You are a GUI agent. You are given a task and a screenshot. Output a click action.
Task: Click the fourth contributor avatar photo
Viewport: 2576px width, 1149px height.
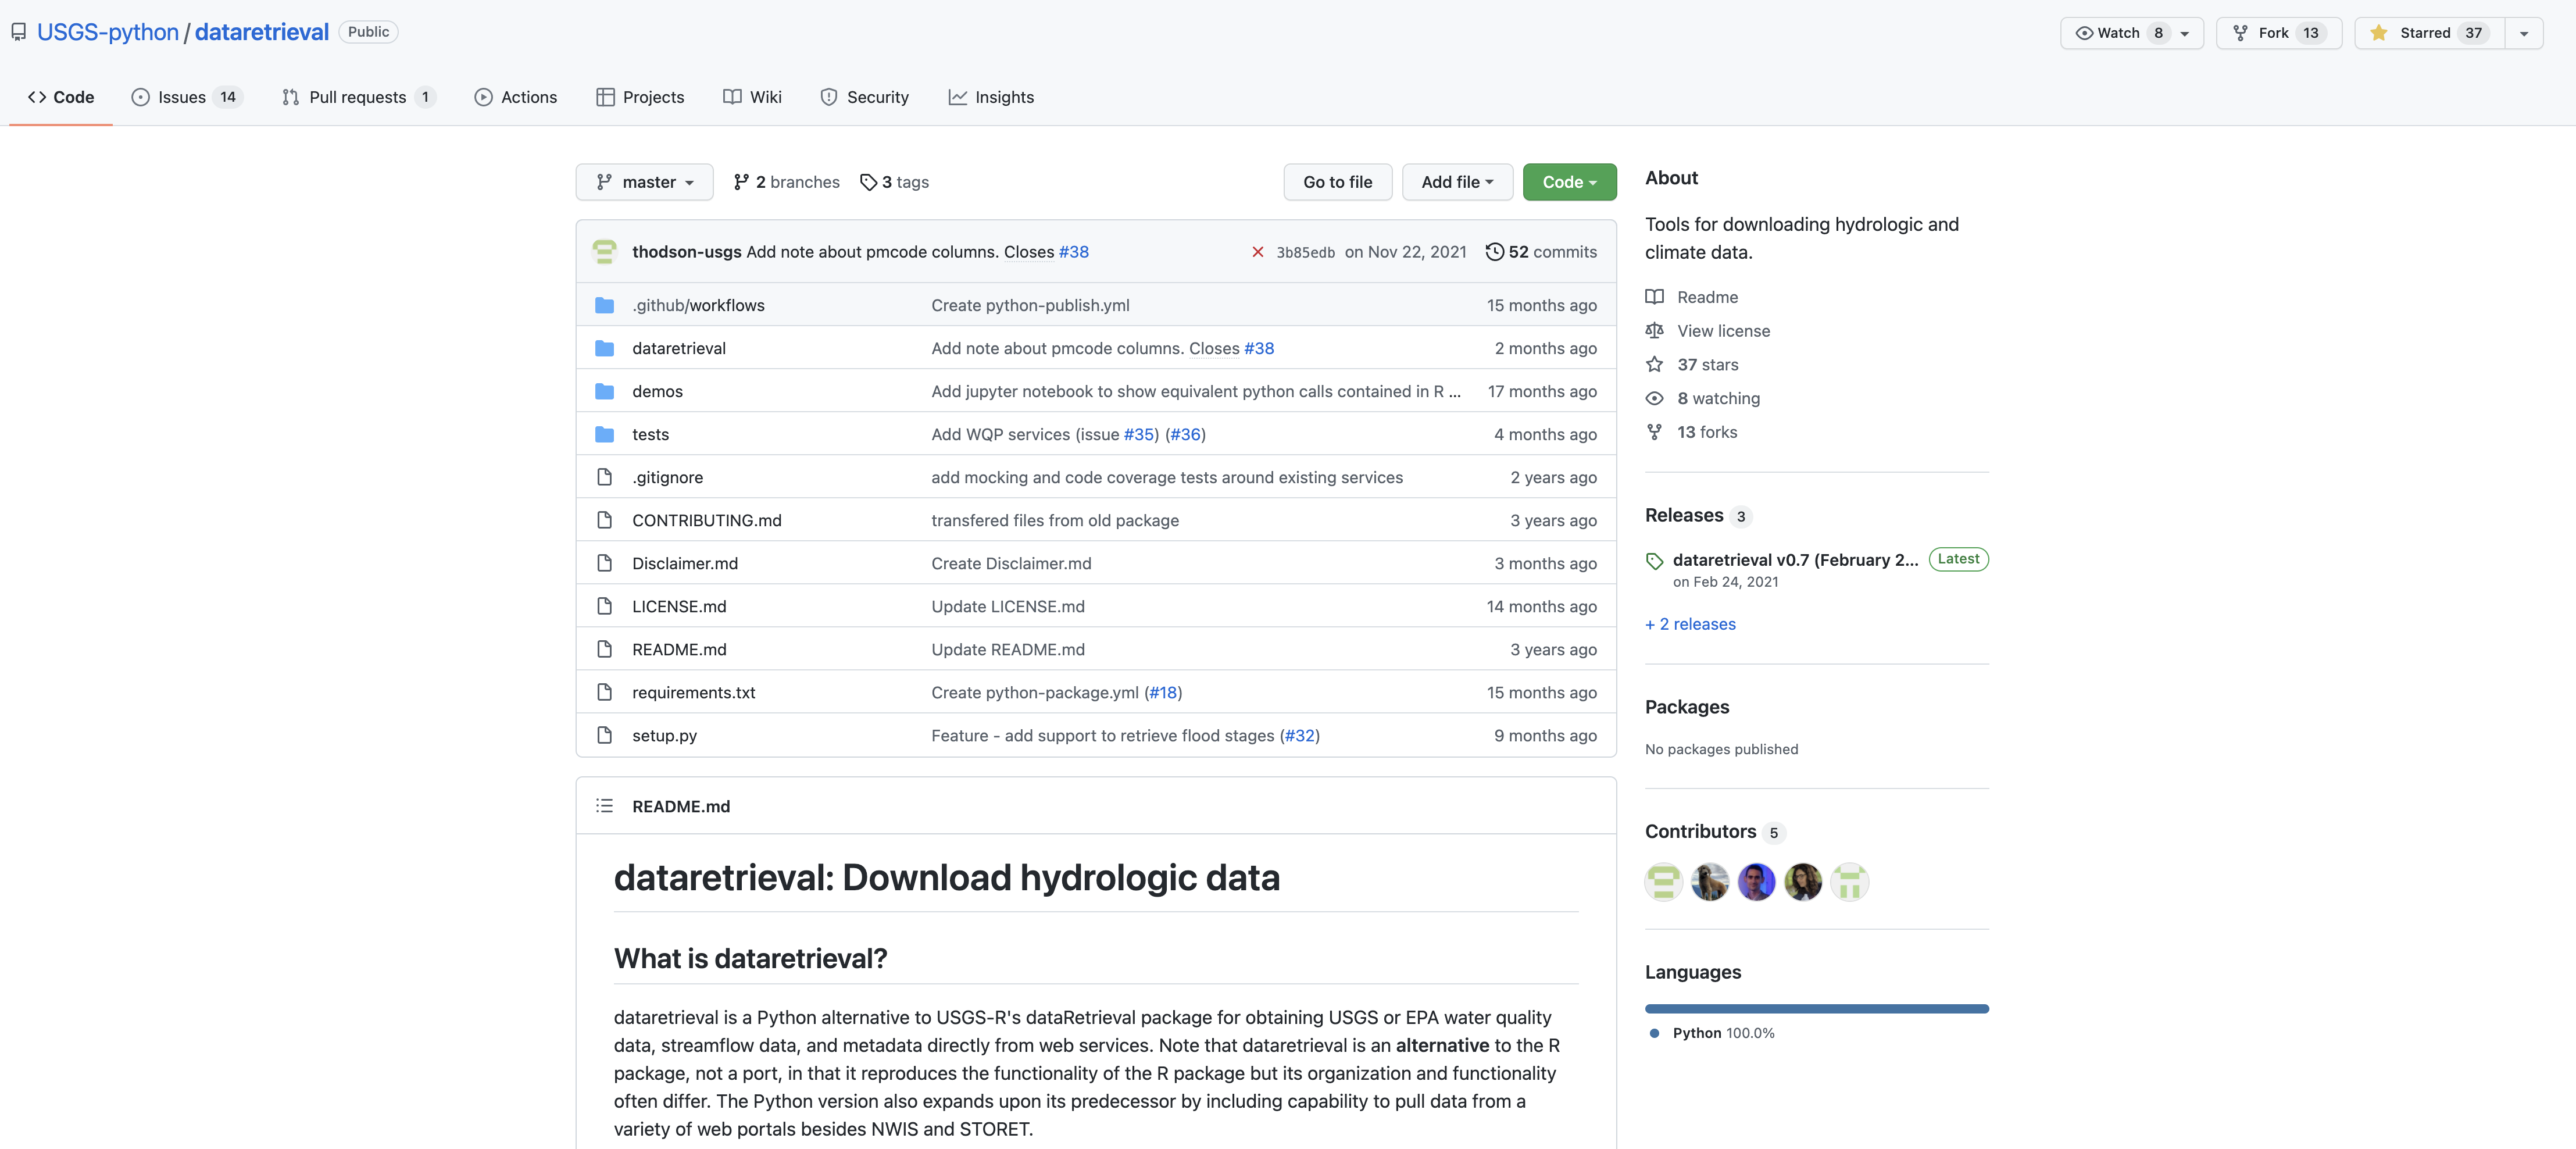click(x=1803, y=882)
